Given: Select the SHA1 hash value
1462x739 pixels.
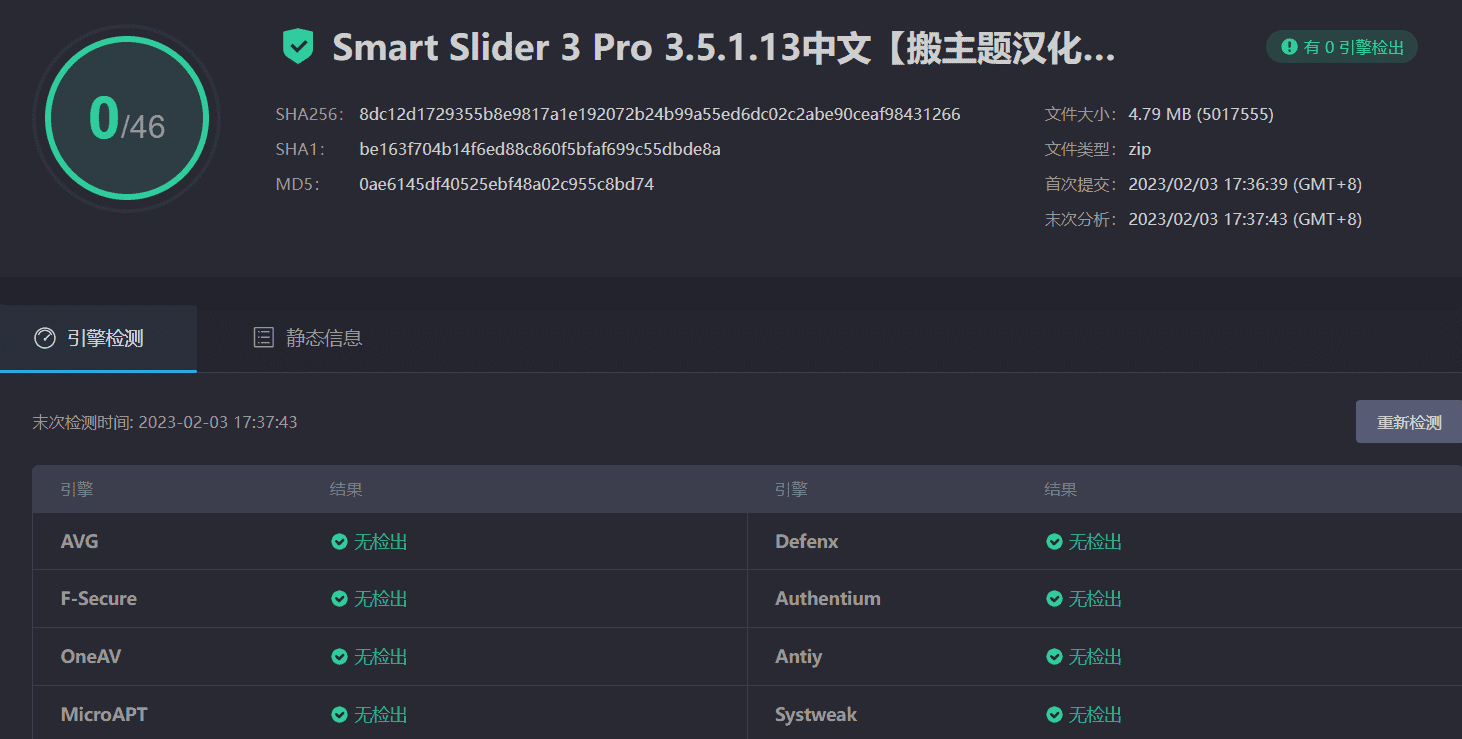Looking at the screenshot, I should [x=540, y=150].
